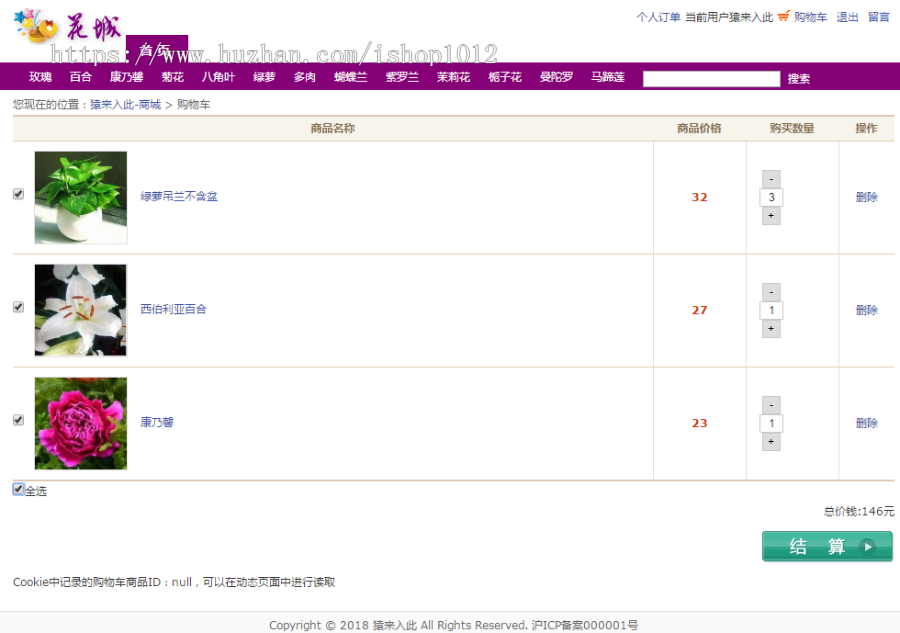Increase quantity of 西伯利亚百合 with plus button
Image resolution: width=900 pixels, height=633 pixels.
[770, 329]
